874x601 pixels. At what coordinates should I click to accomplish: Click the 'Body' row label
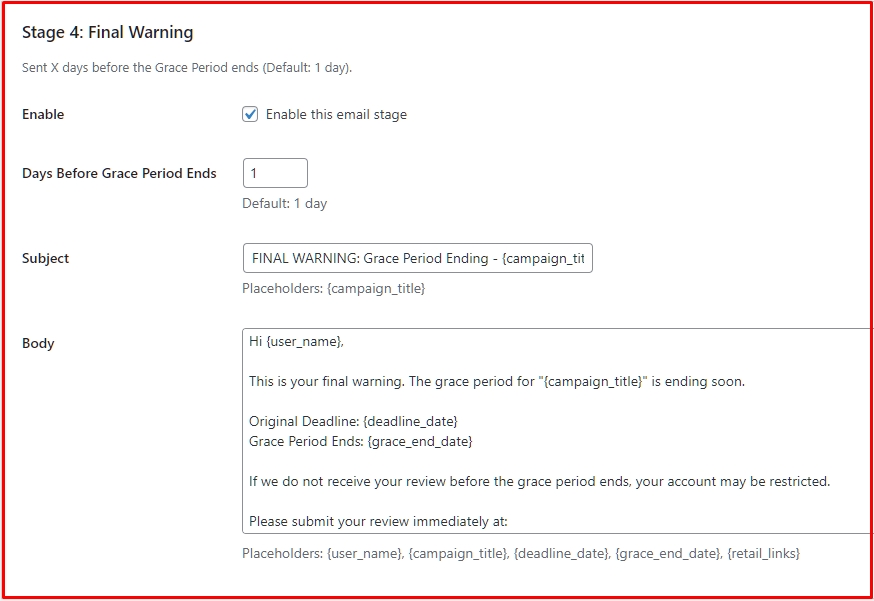(x=38, y=343)
